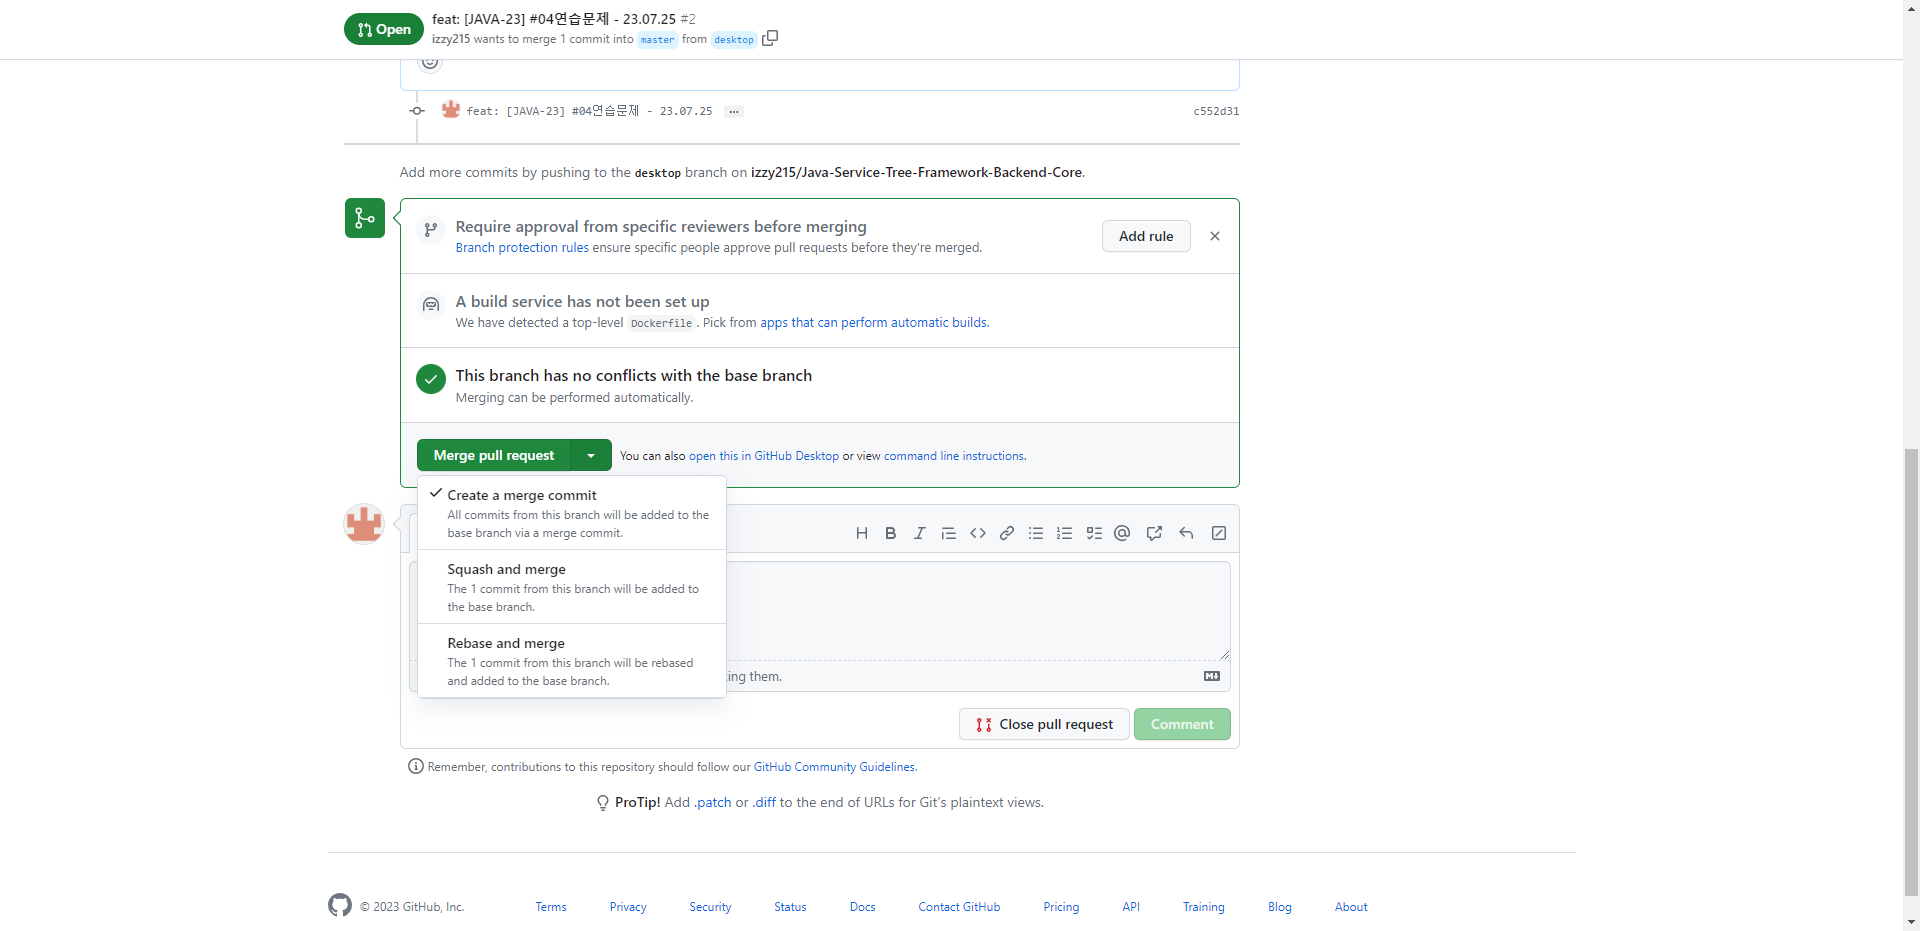Open the desktop branch label in header

pyautogui.click(x=734, y=40)
